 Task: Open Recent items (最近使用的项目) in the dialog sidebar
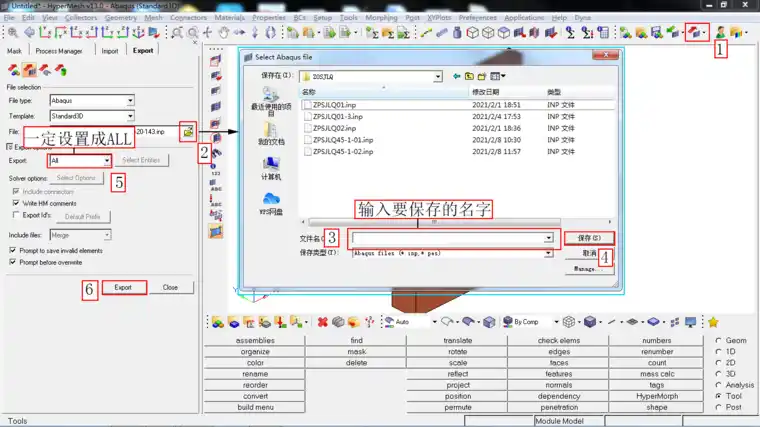(x=271, y=102)
